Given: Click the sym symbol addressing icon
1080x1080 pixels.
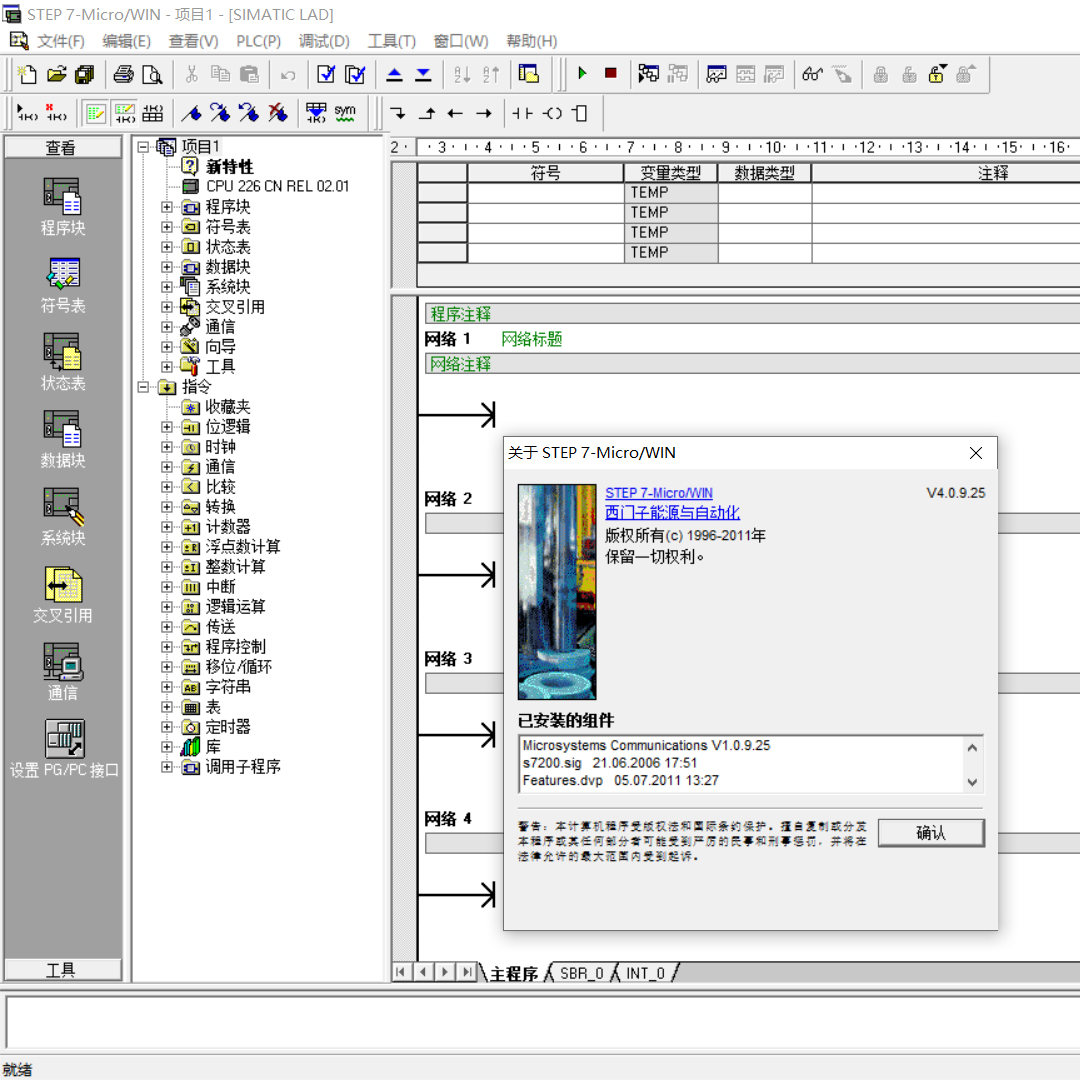Looking at the screenshot, I should [345, 114].
